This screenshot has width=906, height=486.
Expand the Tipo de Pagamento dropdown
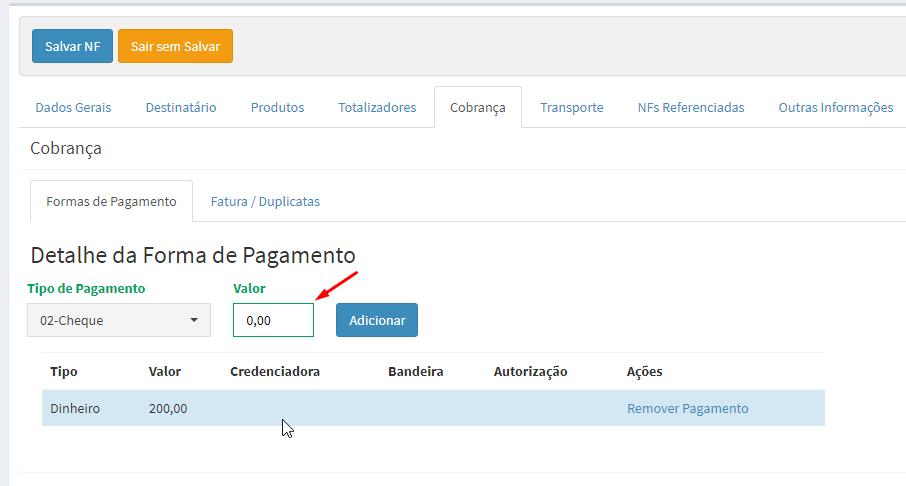click(119, 320)
